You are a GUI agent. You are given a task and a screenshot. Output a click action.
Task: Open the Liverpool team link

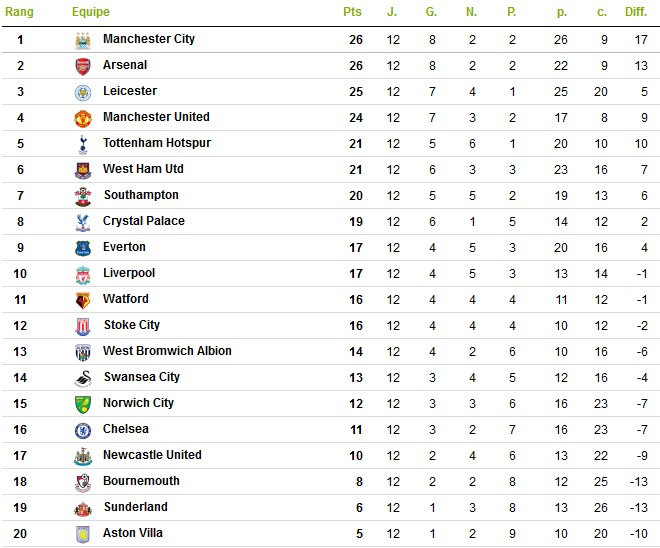point(128,273)
